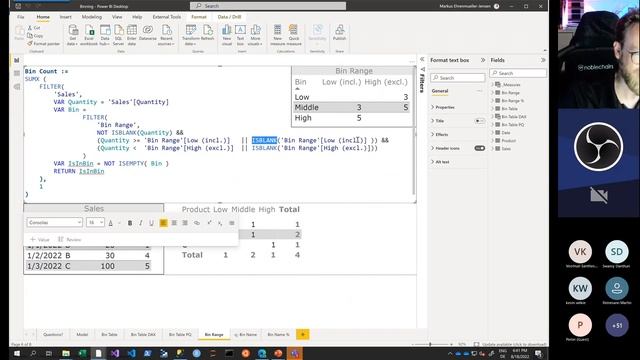Center align text in the text box toolbar
The height and width of the screenshot is (360, 640).
174,223
